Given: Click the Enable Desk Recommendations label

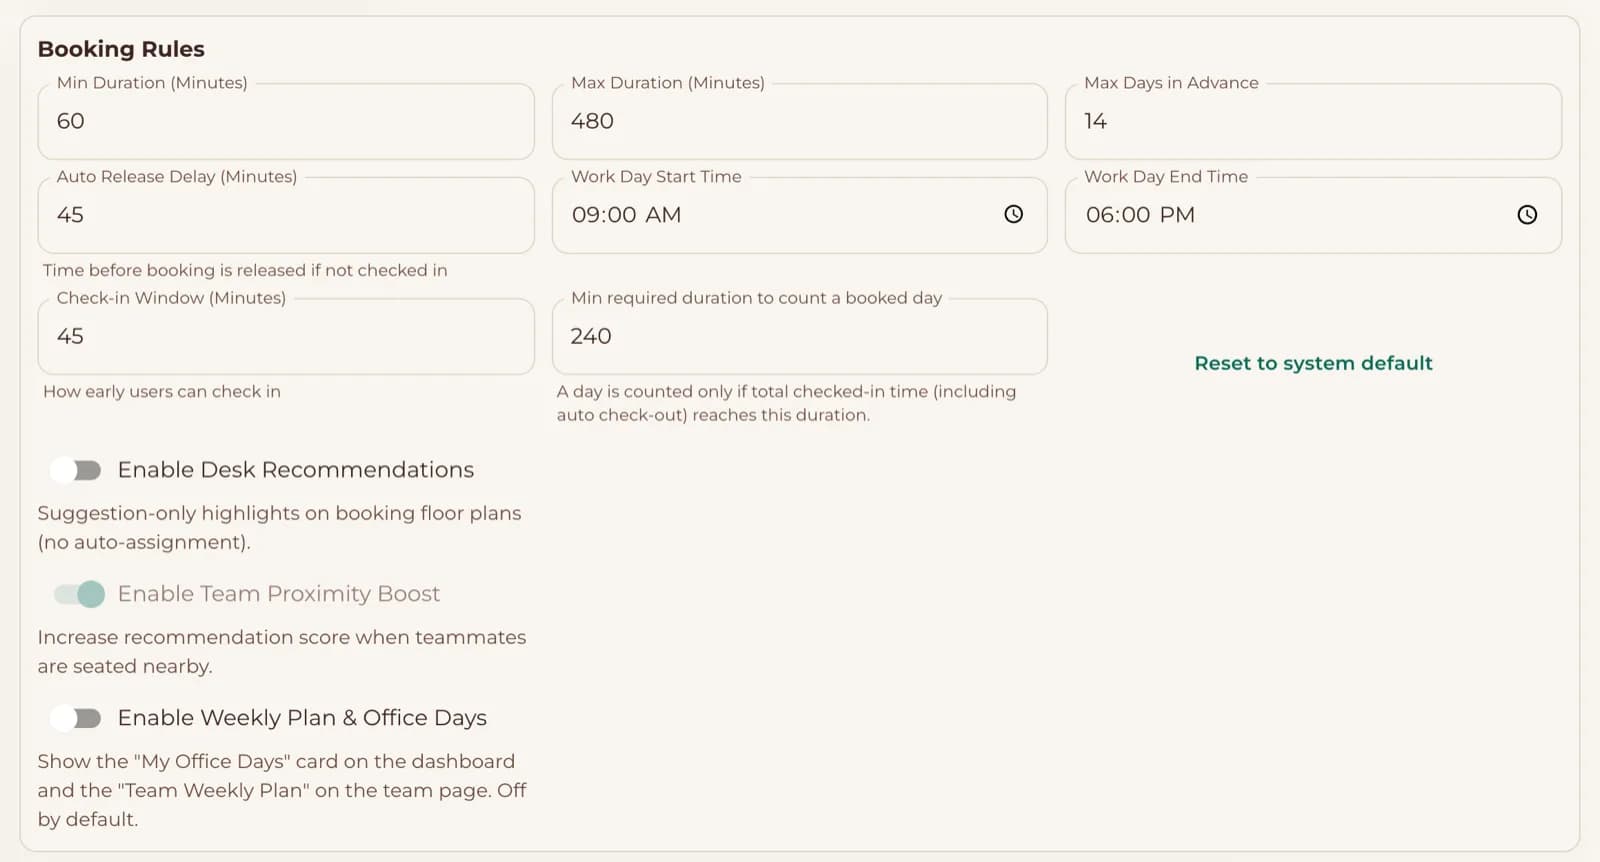Looking at the screenshot, I should [x=296, y=470].
